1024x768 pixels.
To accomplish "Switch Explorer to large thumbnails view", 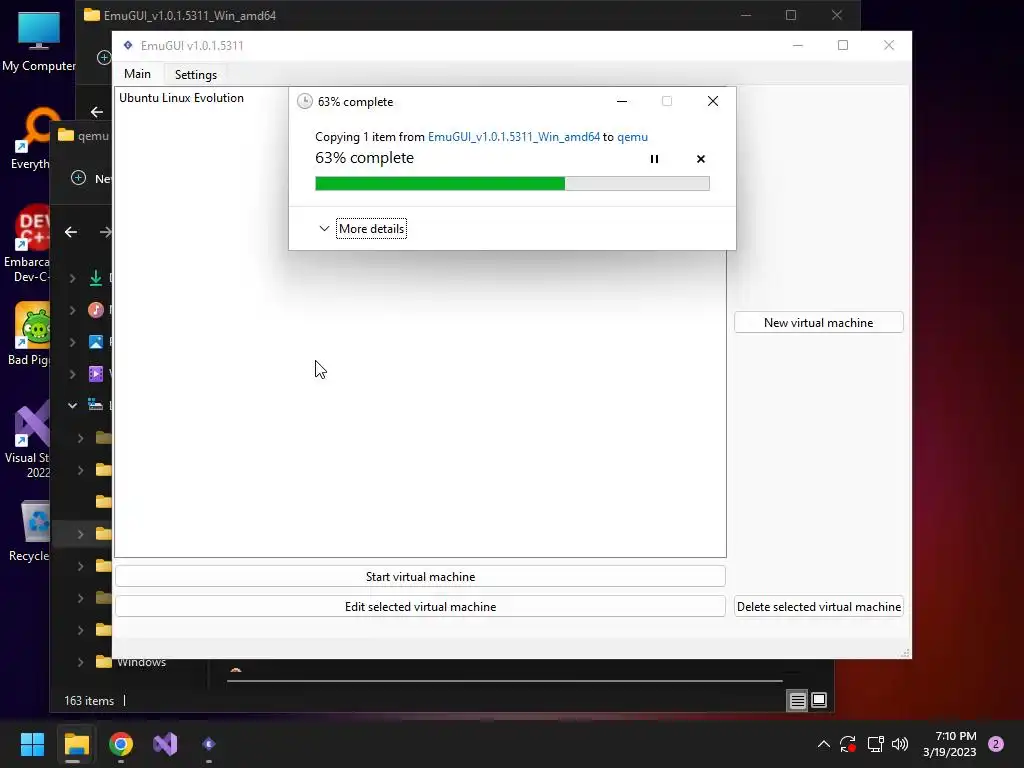I will 819,701.
